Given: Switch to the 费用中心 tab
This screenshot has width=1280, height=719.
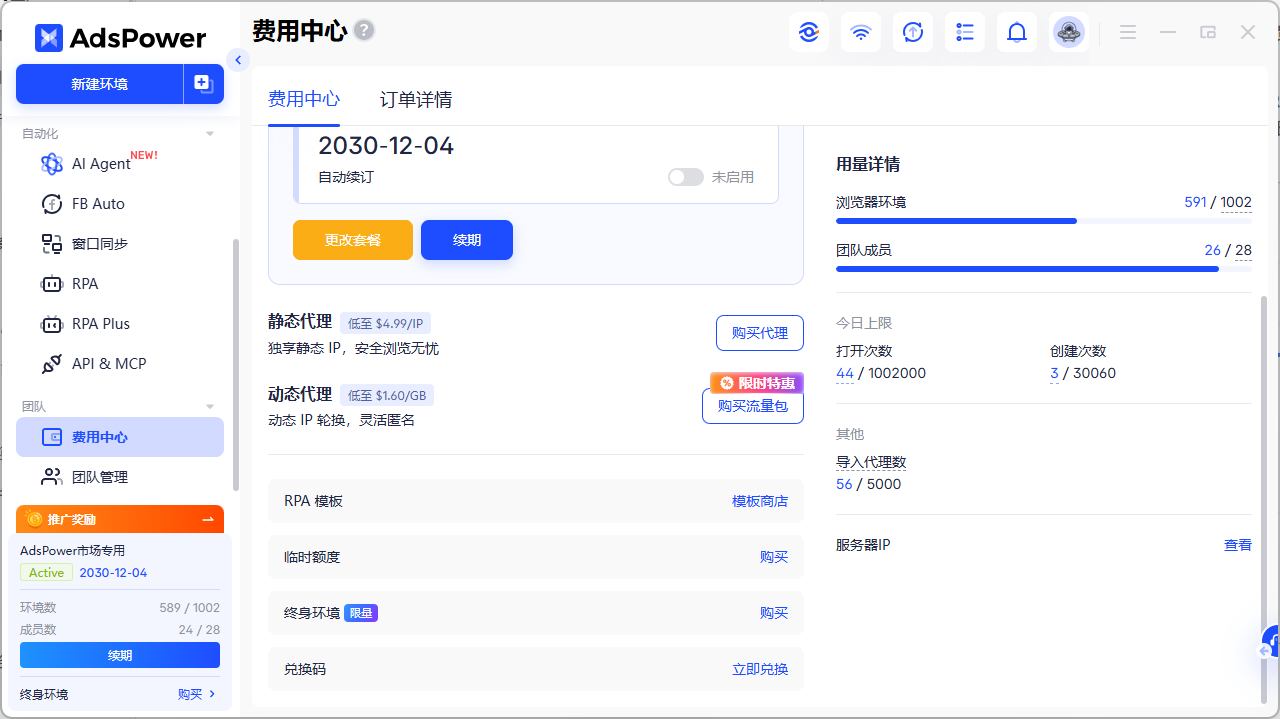Looking at the screenshot, I should coord(304,99).
